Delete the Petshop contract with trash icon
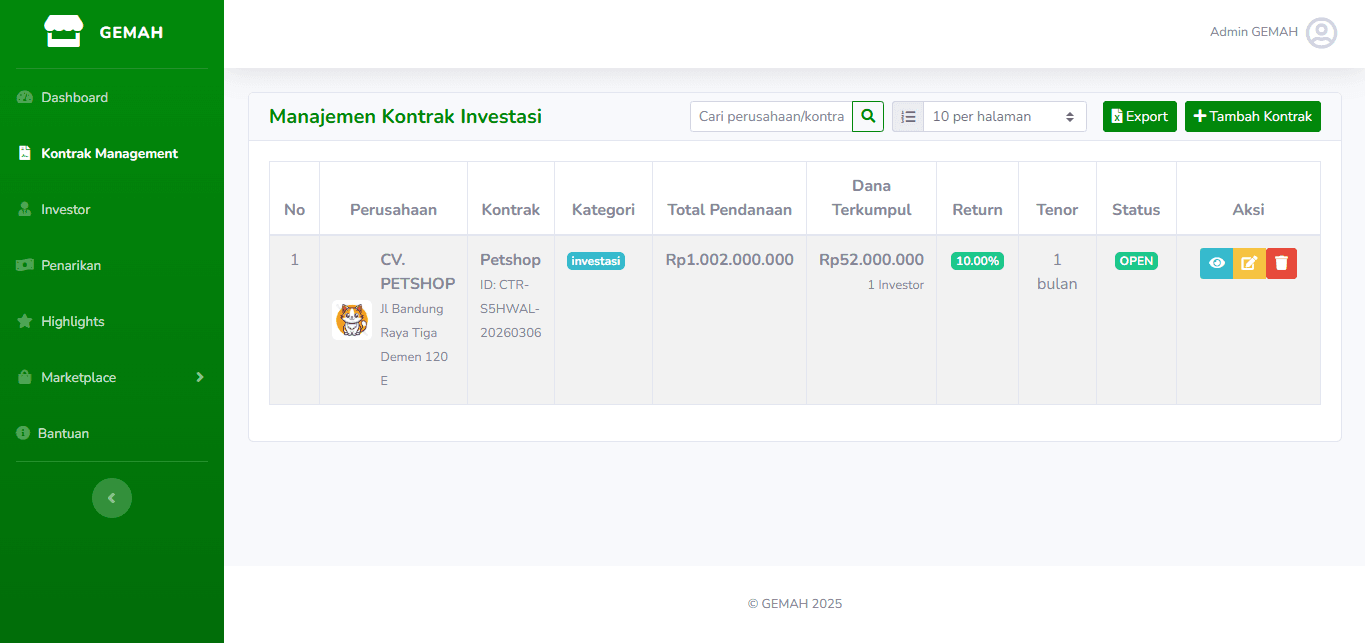The width and height of the screenshot is (1365, 643). pos(1281,263)
